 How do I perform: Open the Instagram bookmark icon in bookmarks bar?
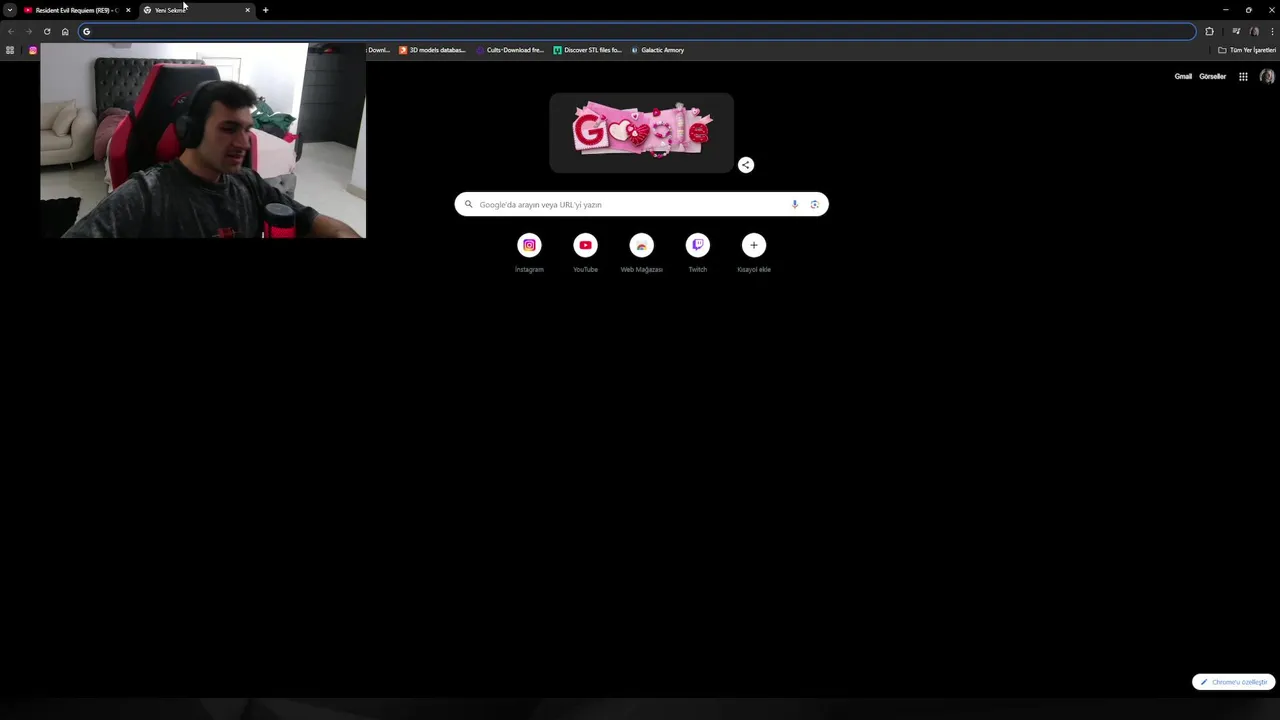33,50
